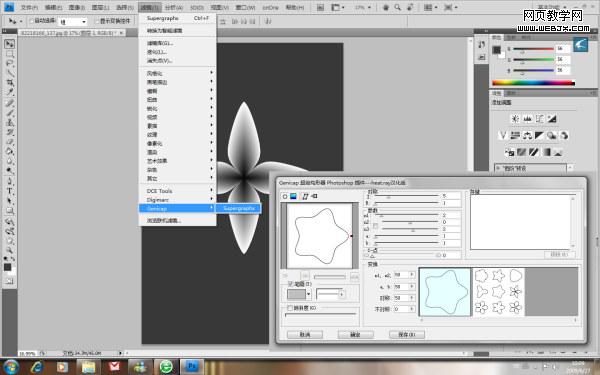This screenshot has width=600, height=375.
Task: Select the Move tool in toolbox
Action: 10,44
